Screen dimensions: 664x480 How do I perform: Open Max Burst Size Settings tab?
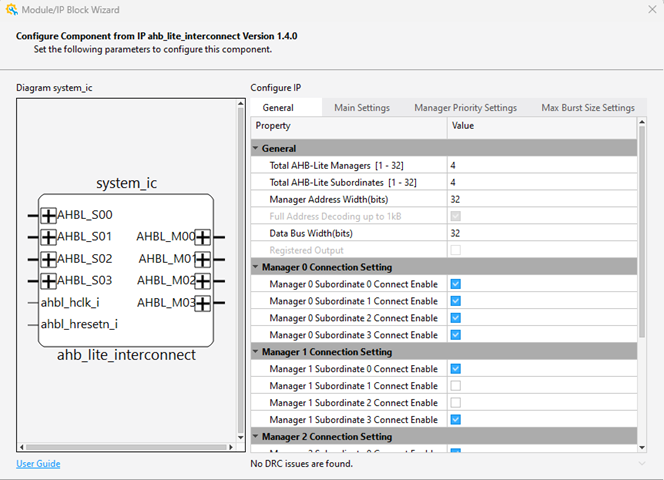point(588,108)
